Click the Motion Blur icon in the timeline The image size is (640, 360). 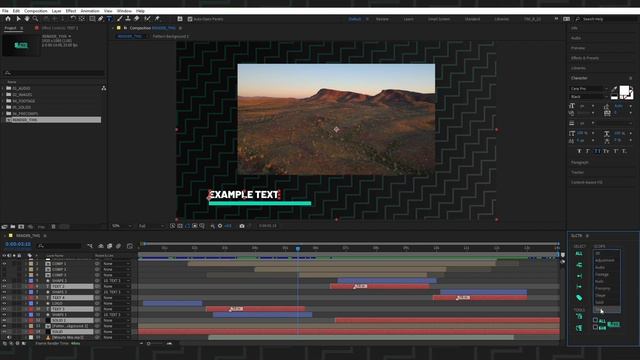pos(119,246)
